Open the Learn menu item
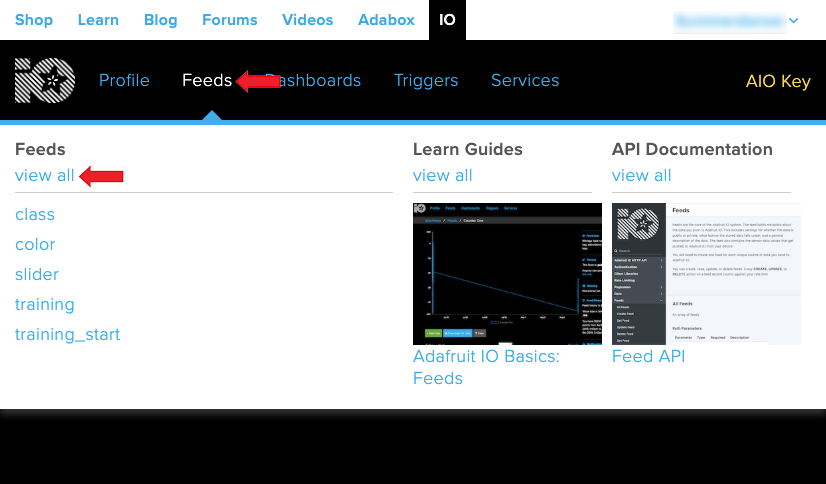This screenshot has width=826, height=484. pyautogui.click(x=98, y=20)
